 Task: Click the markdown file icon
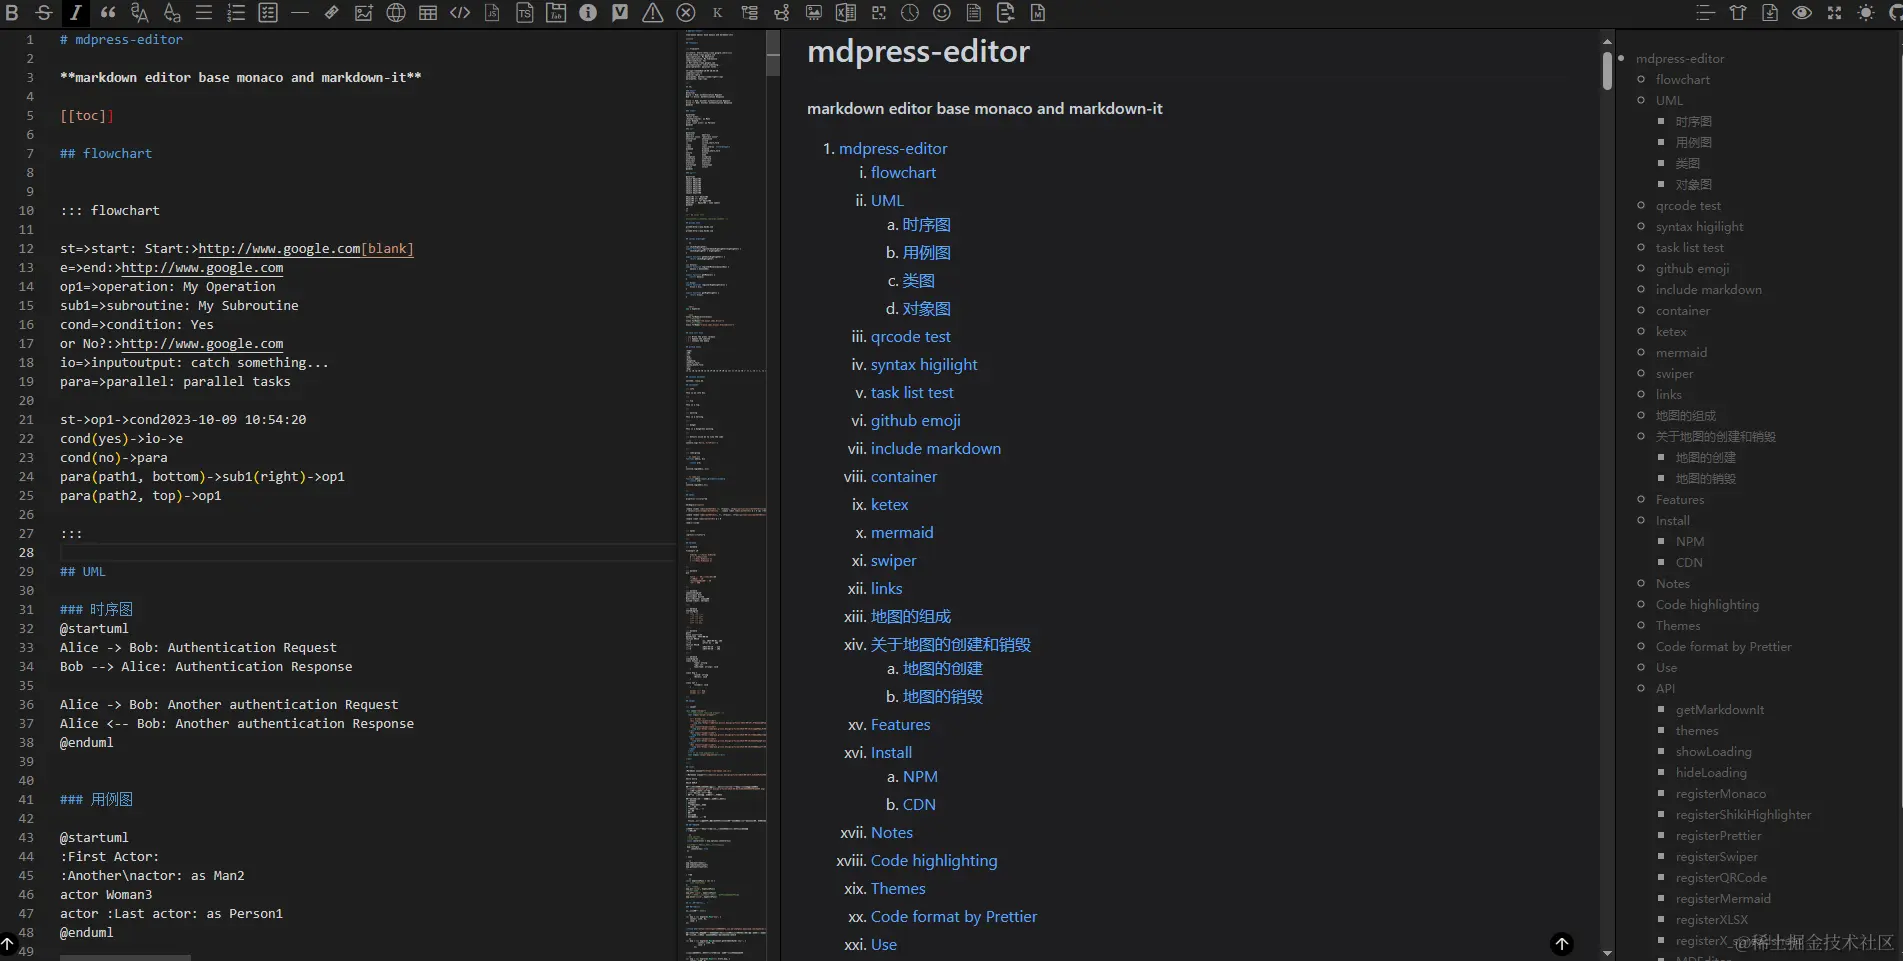(1038, 13)
